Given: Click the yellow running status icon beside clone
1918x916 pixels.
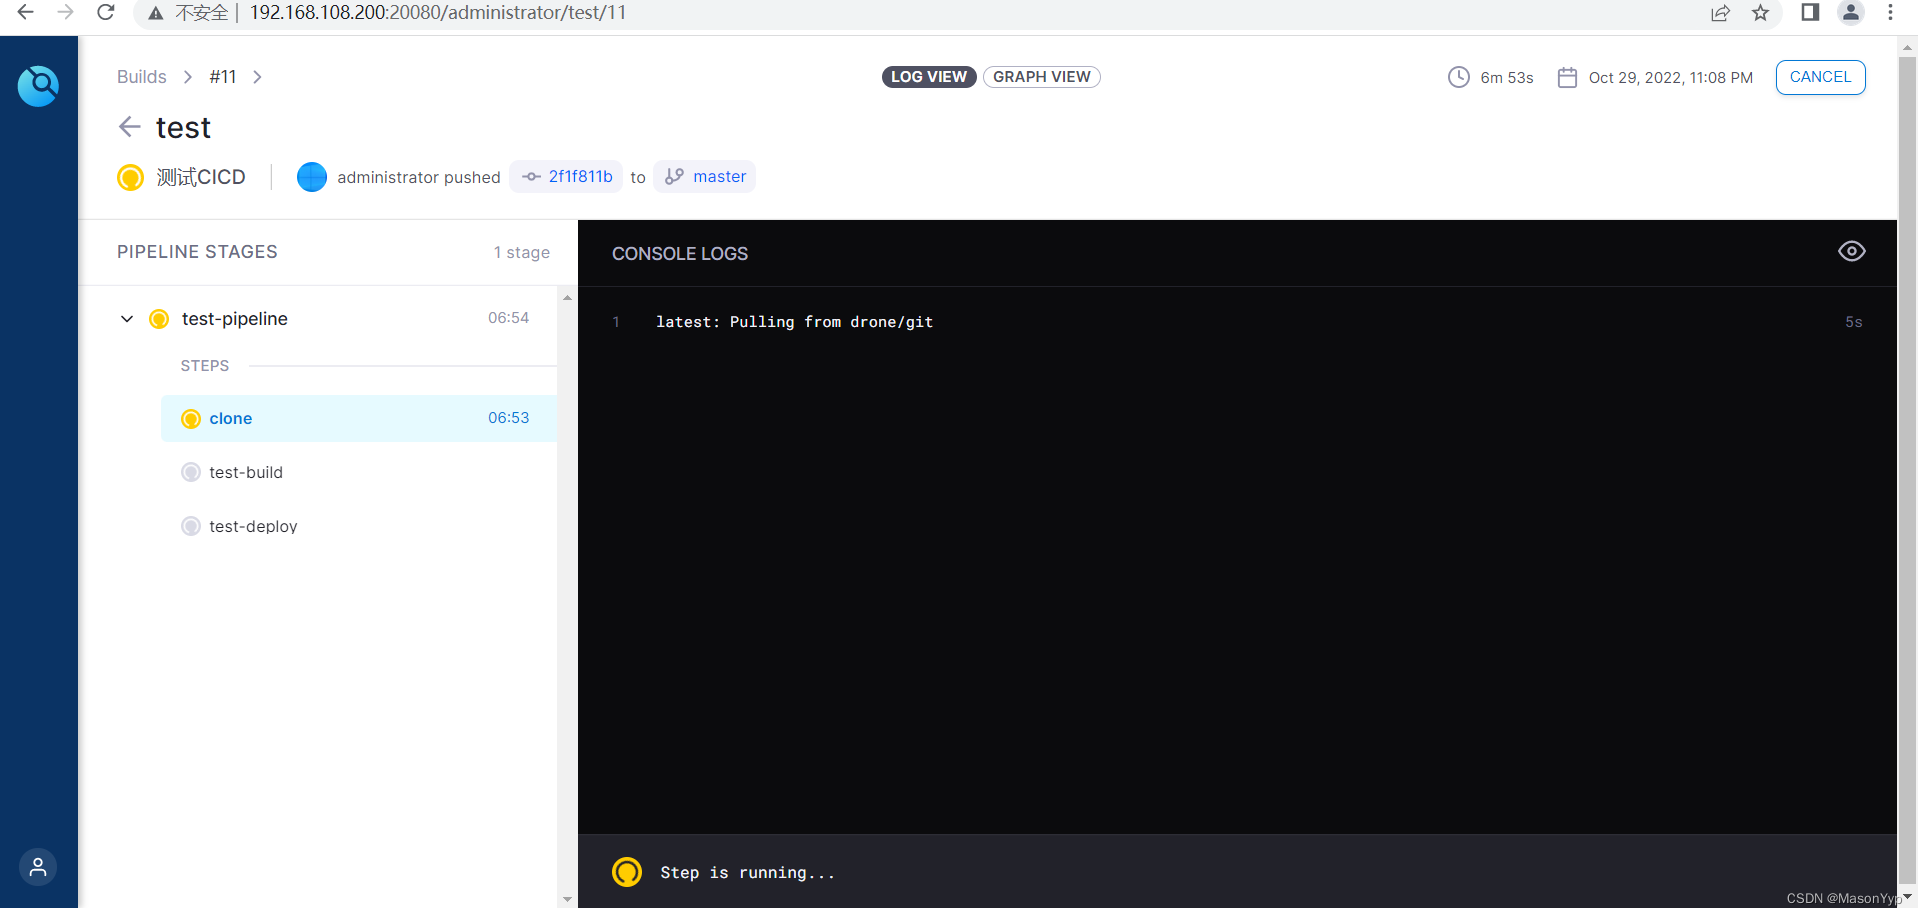Looking at the screenshot, I should coord(191,418).
